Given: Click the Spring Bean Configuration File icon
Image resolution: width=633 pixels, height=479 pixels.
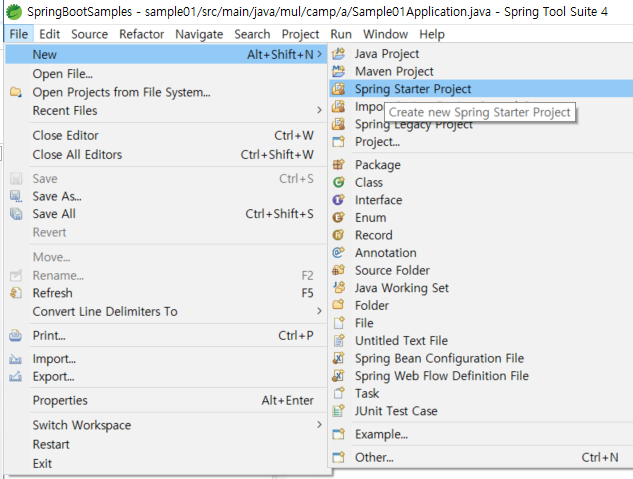Looking at the screenshot, I should tap(338, 358).
